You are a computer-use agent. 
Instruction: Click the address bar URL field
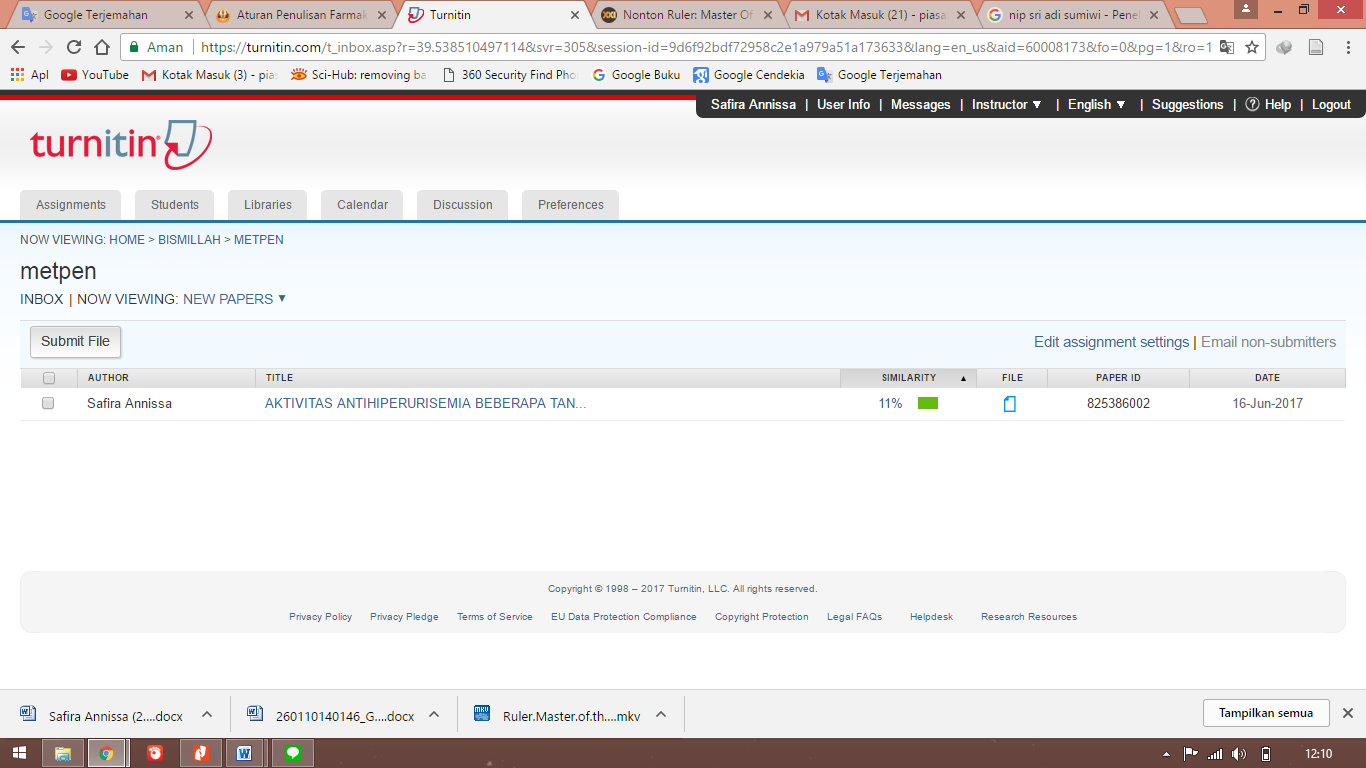point(705,47)
